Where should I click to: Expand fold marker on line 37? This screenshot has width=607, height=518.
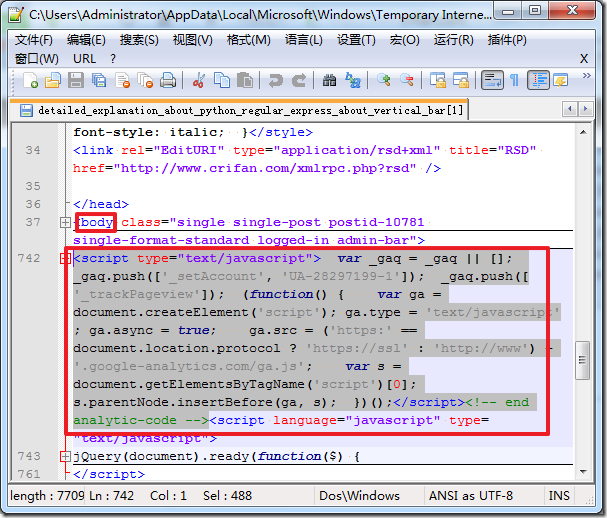tap(65, 223)
